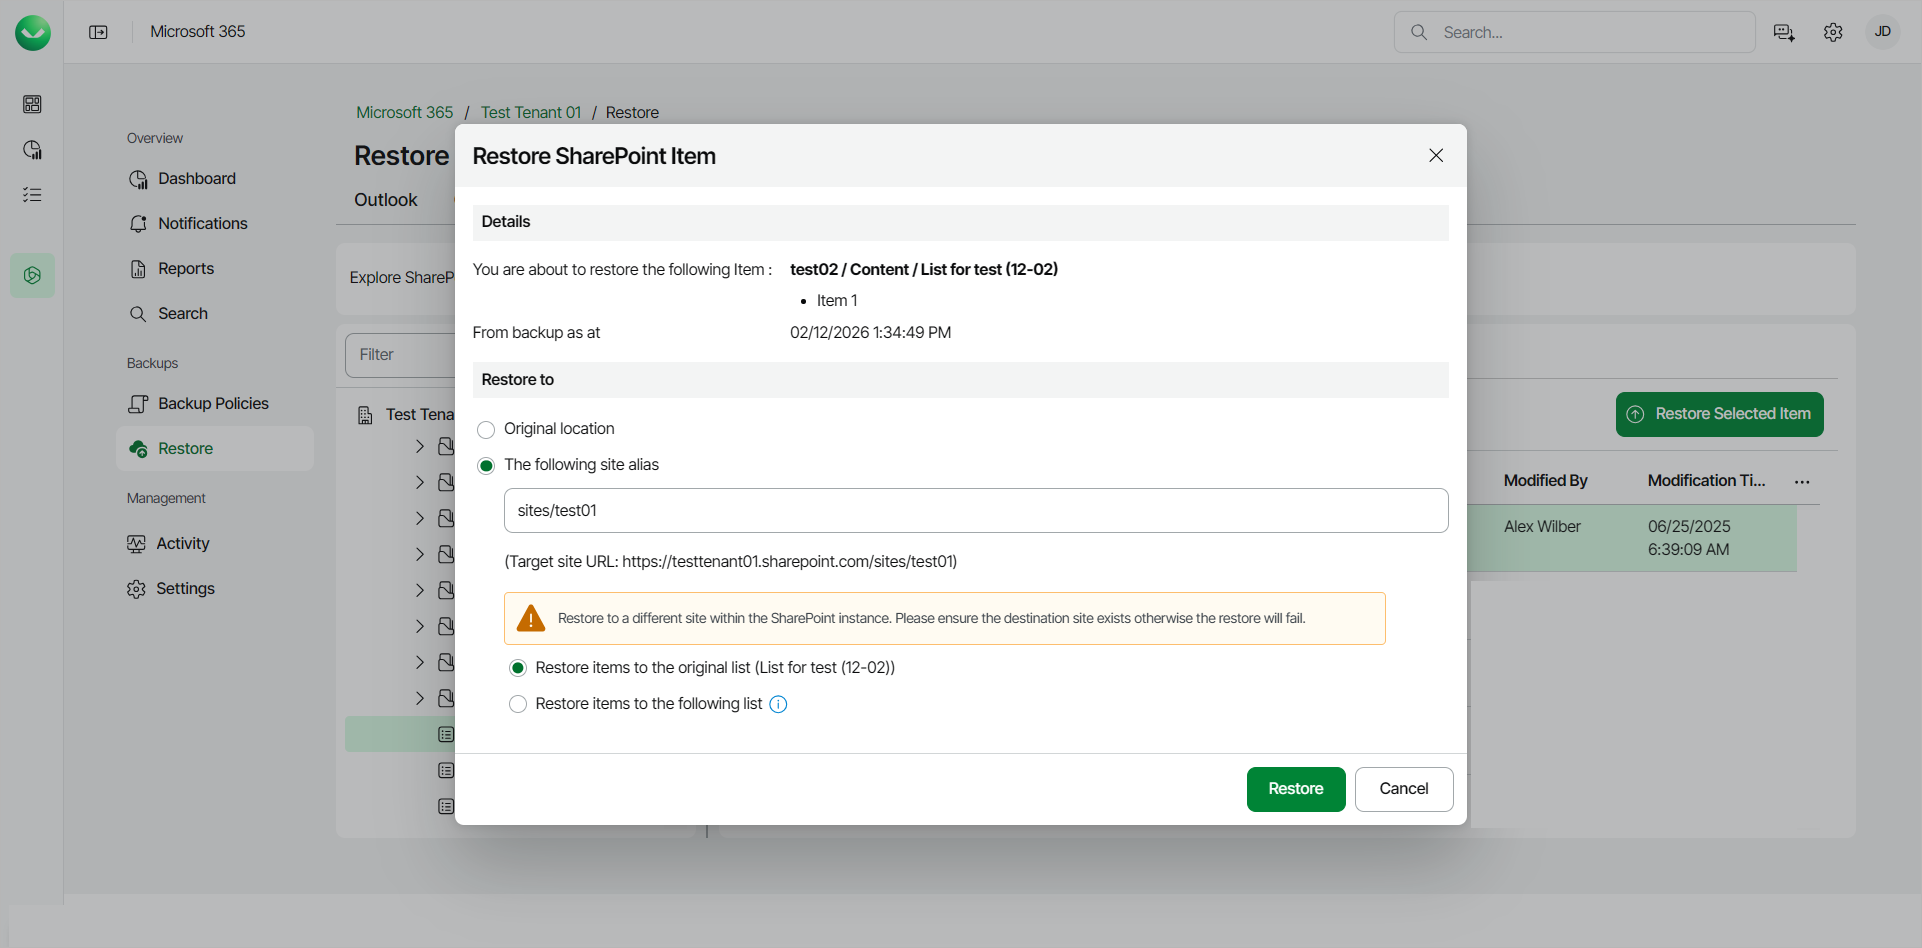Image resolution: width=1922 pixels, height=948 pixels.
Task: Enable restore items to the following list
Action: [x=518, y=704]
